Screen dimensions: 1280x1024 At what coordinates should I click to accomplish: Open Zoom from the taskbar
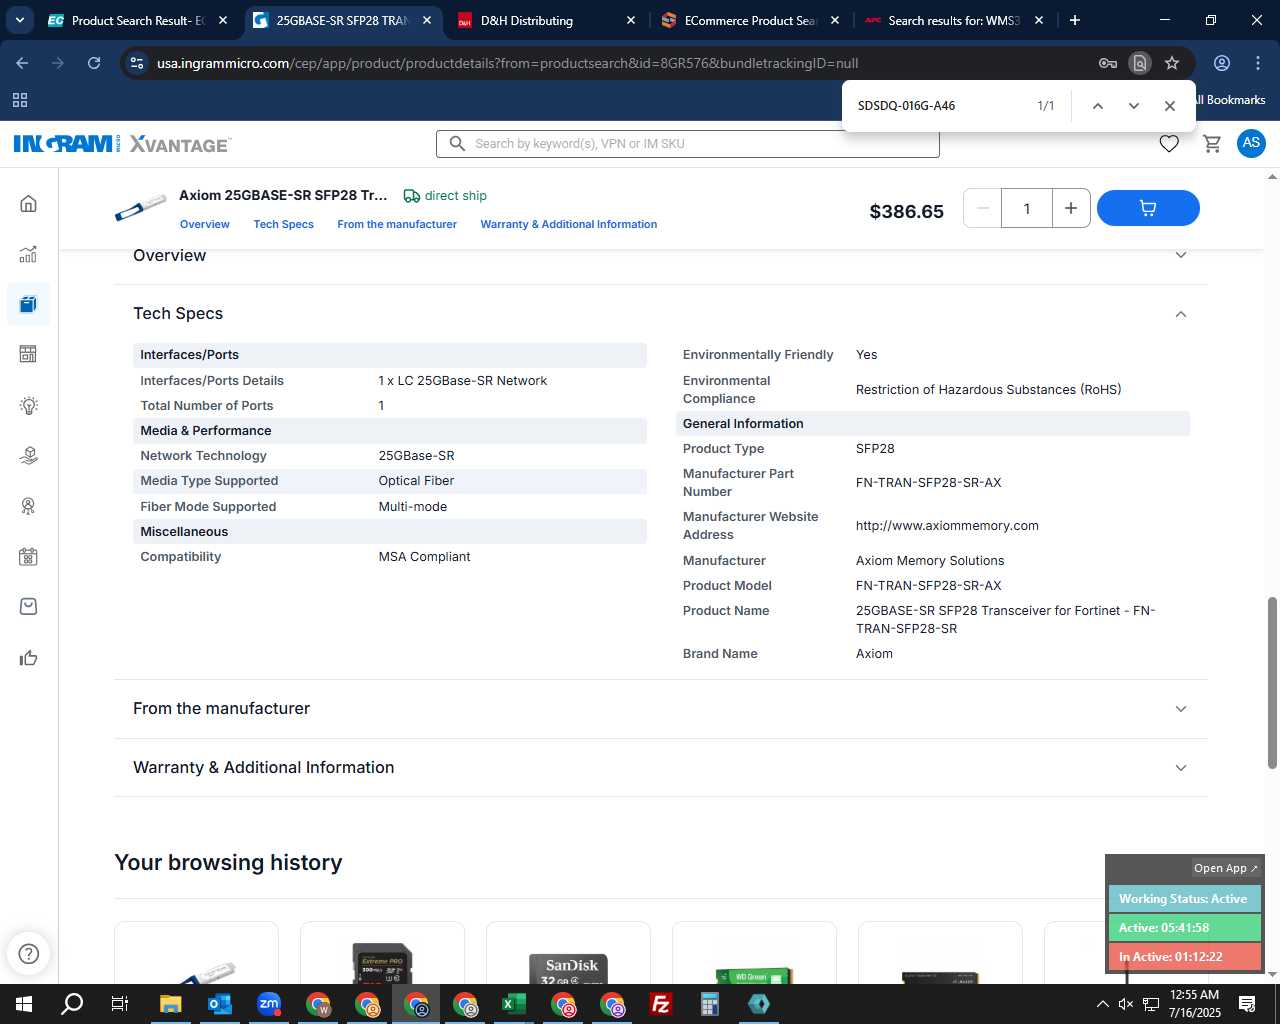click(269, 1004)
